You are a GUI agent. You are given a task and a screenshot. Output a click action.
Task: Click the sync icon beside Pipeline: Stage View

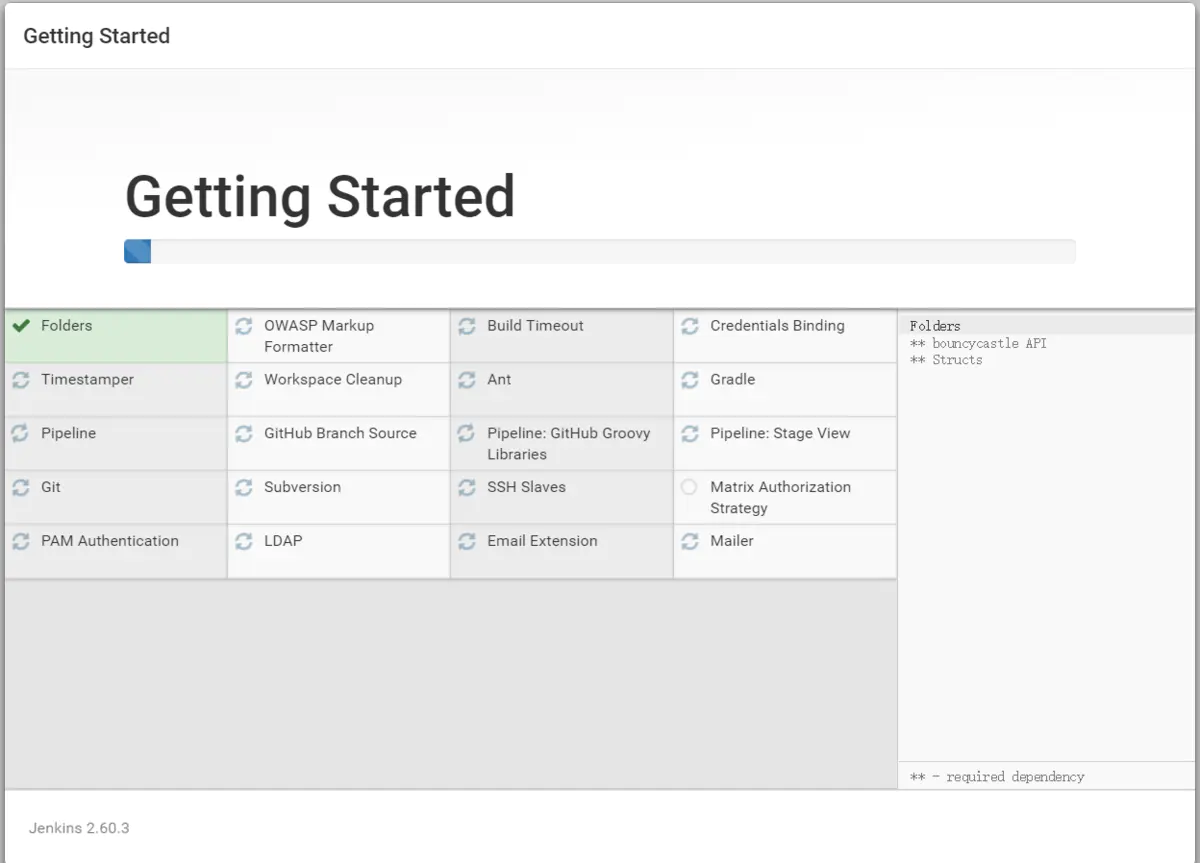690,434
